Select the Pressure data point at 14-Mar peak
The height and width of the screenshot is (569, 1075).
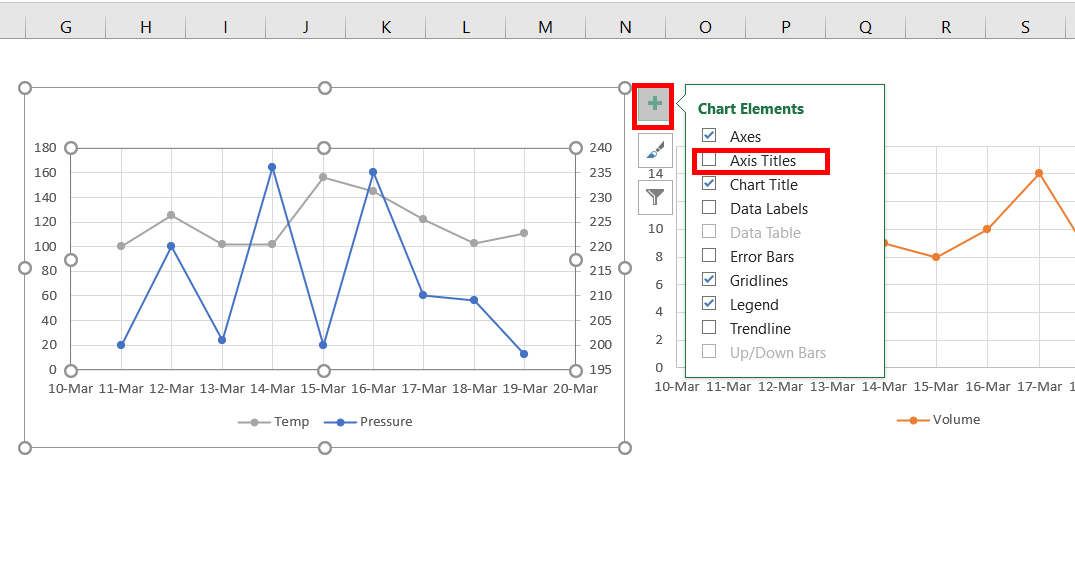tap(272, 167)
